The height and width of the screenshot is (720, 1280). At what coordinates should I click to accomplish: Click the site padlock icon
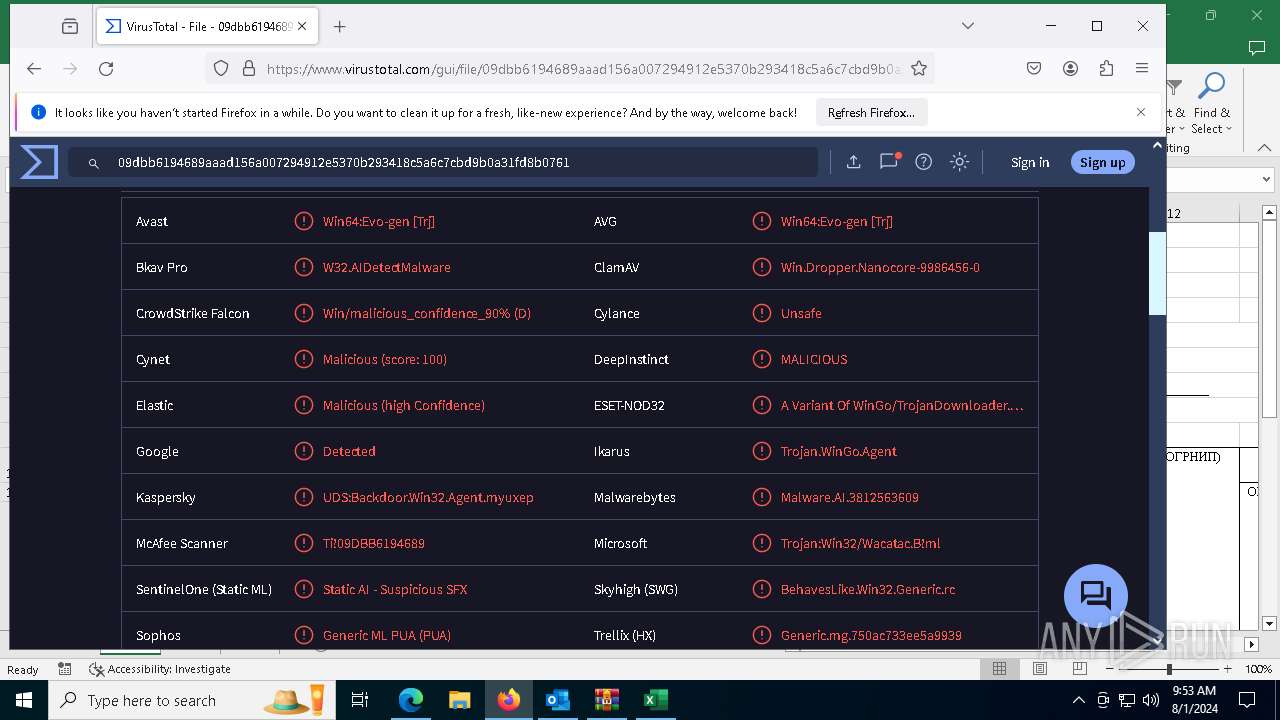pos(248,69)
